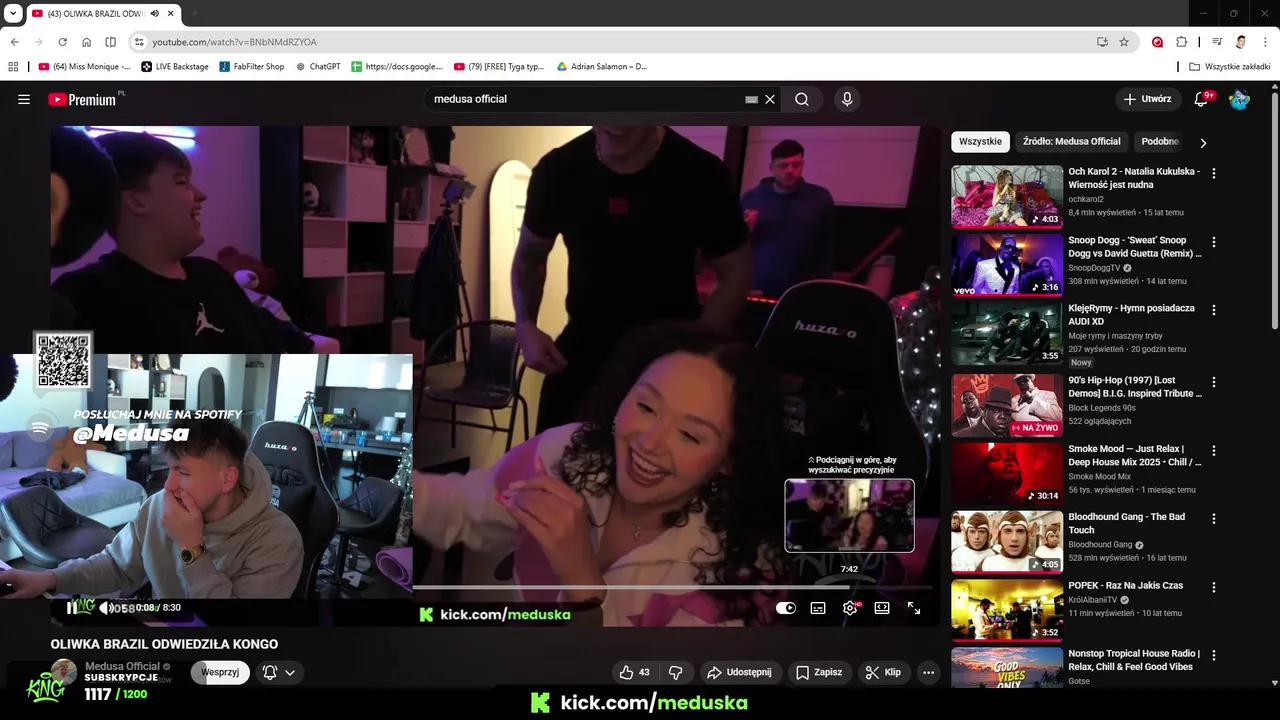1280x720 pixels.
Task: Open Bloodhound Gang The Bad Touch thumbnail
Action: coord(1007,541)
